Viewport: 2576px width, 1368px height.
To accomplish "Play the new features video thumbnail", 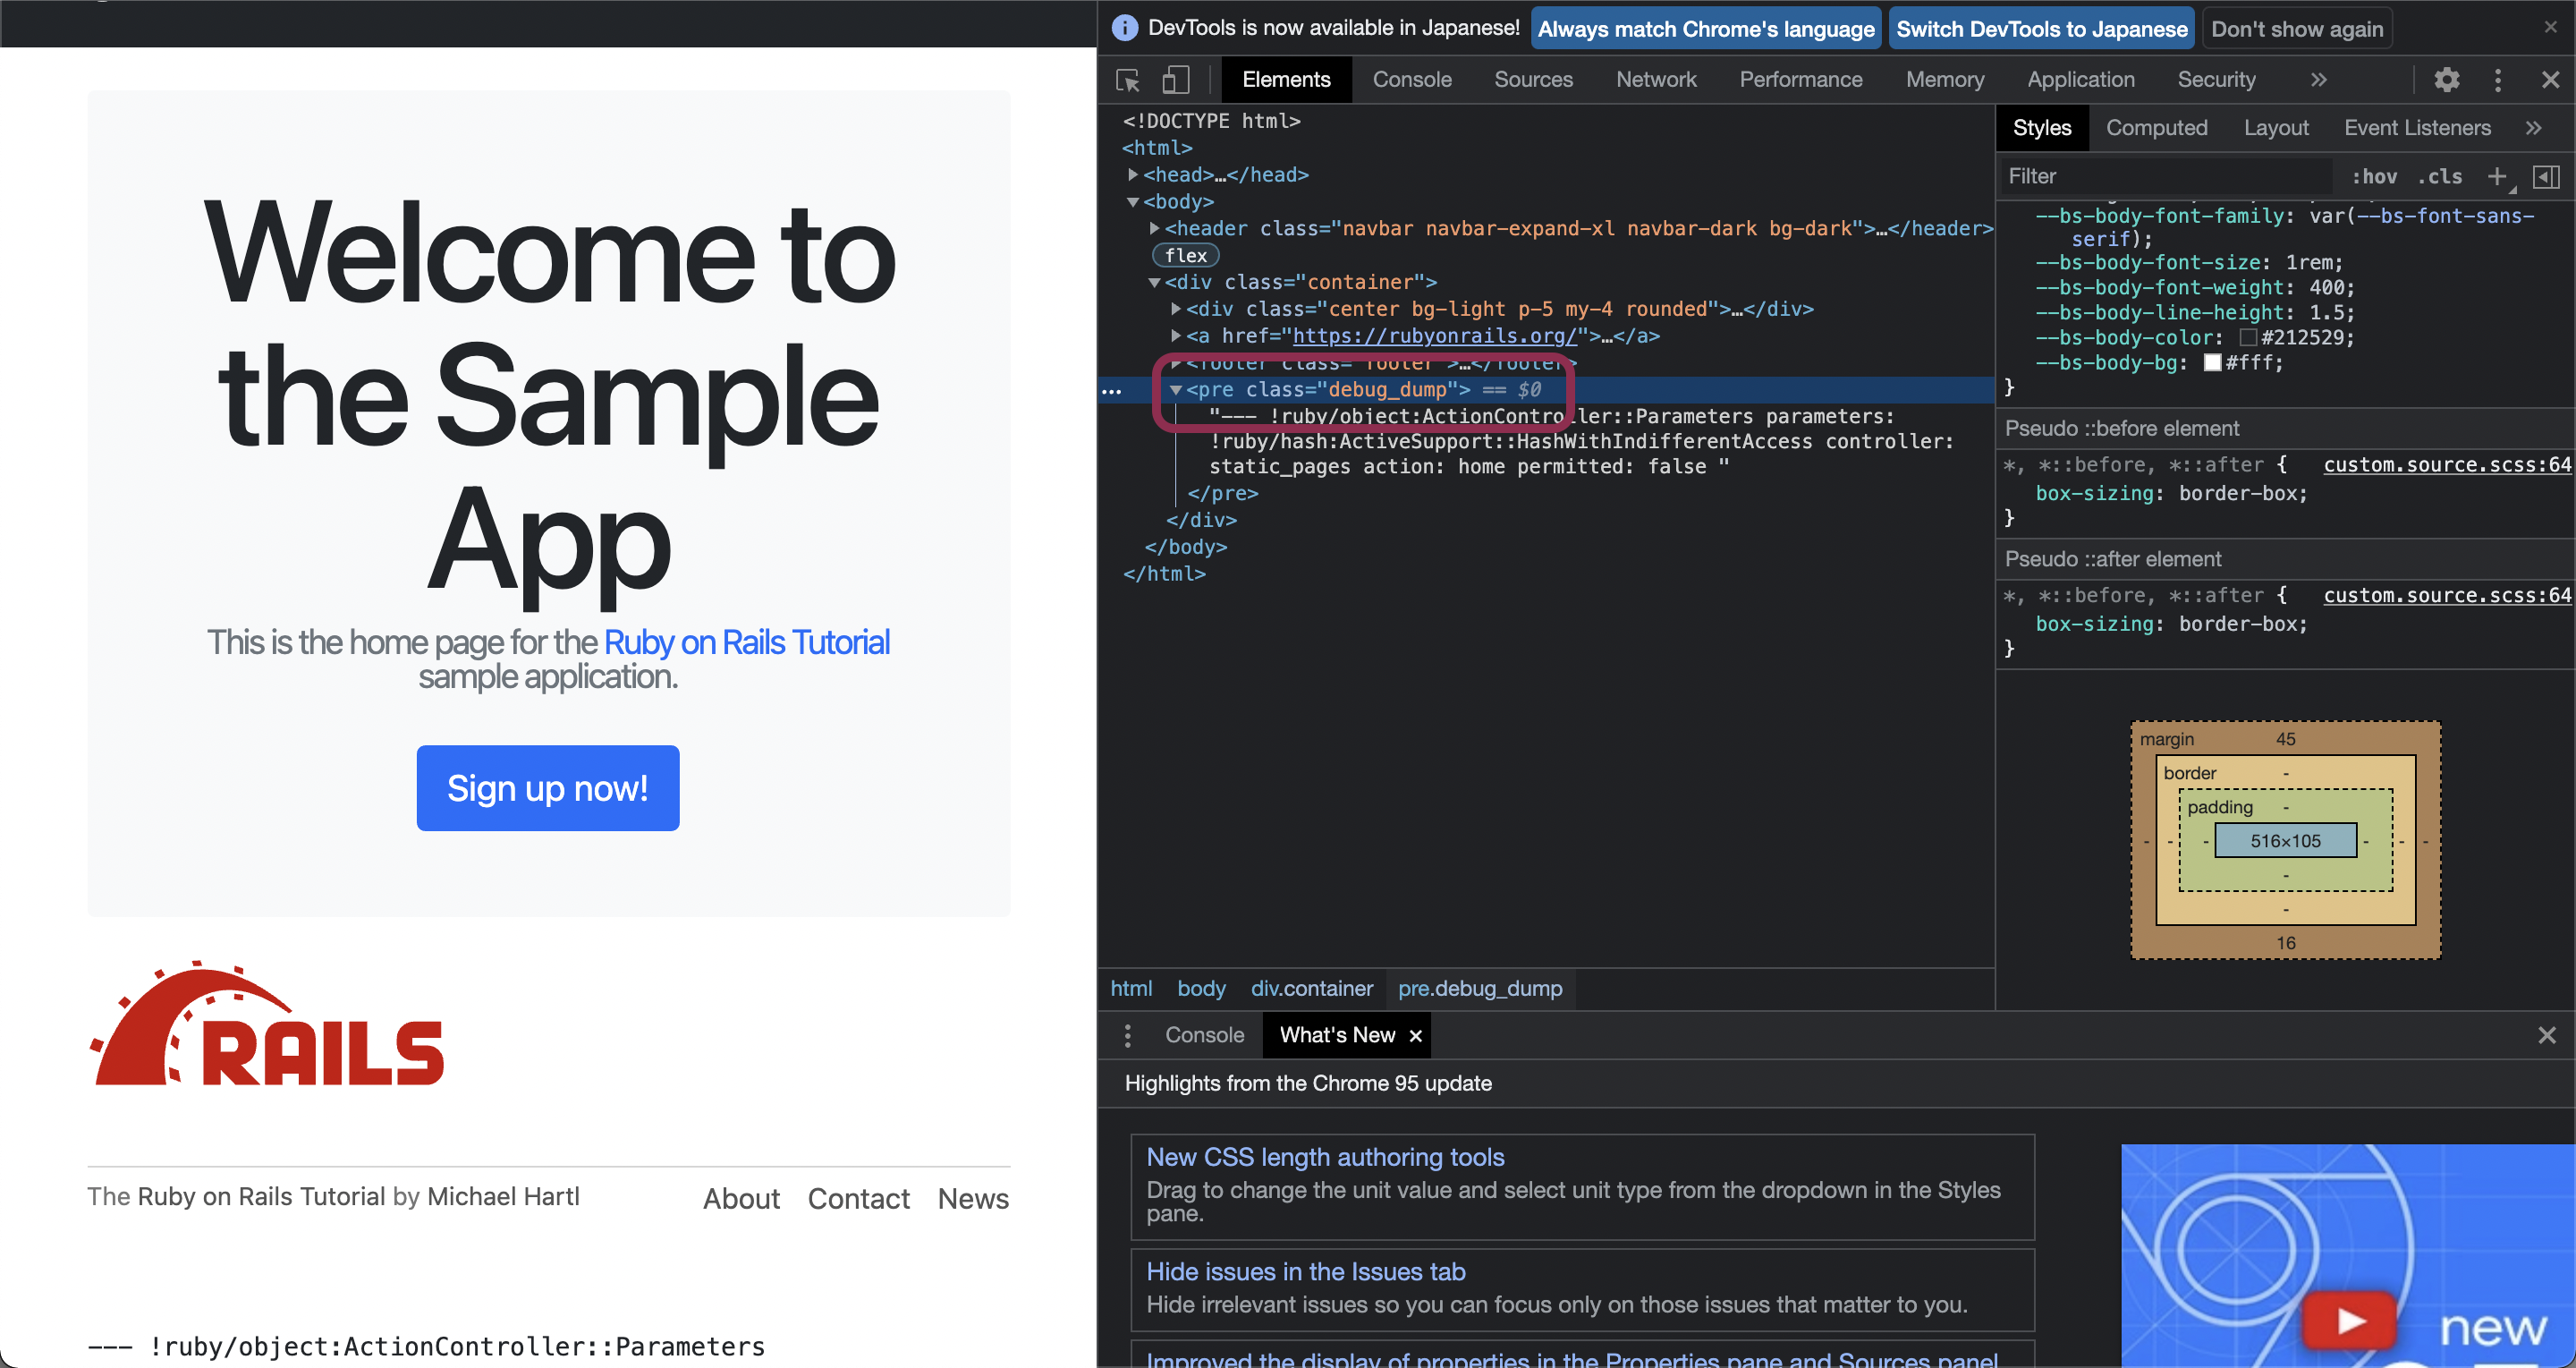I will click(2349, 1319).
